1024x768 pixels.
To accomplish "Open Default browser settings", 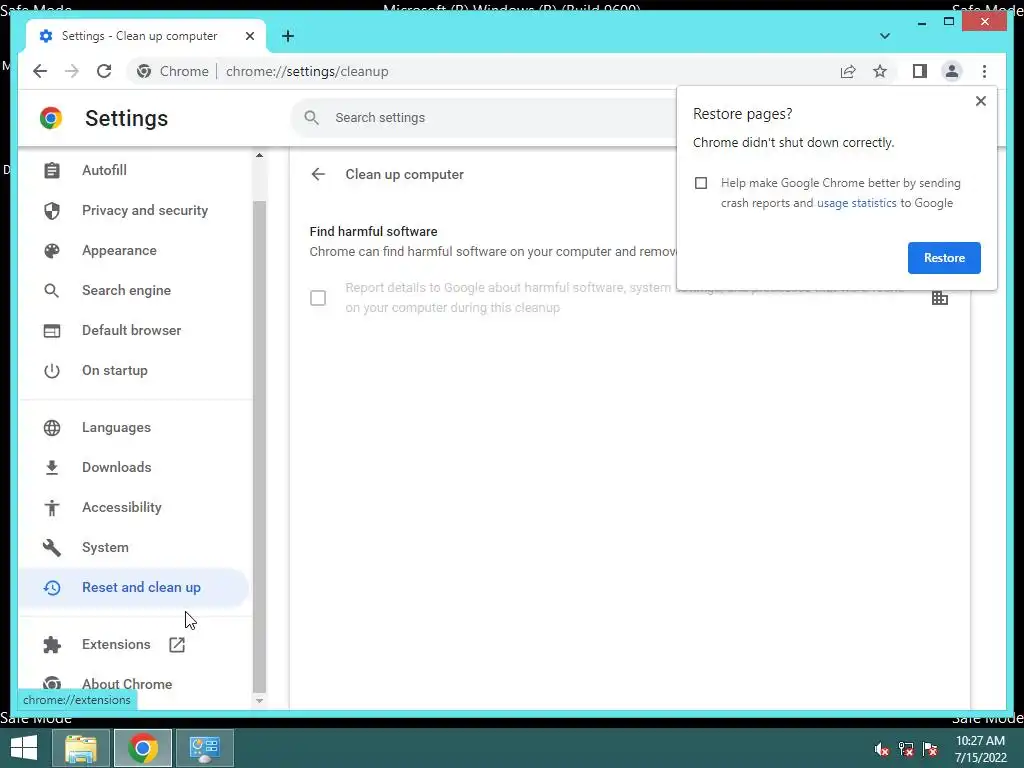I will point(133,330).
